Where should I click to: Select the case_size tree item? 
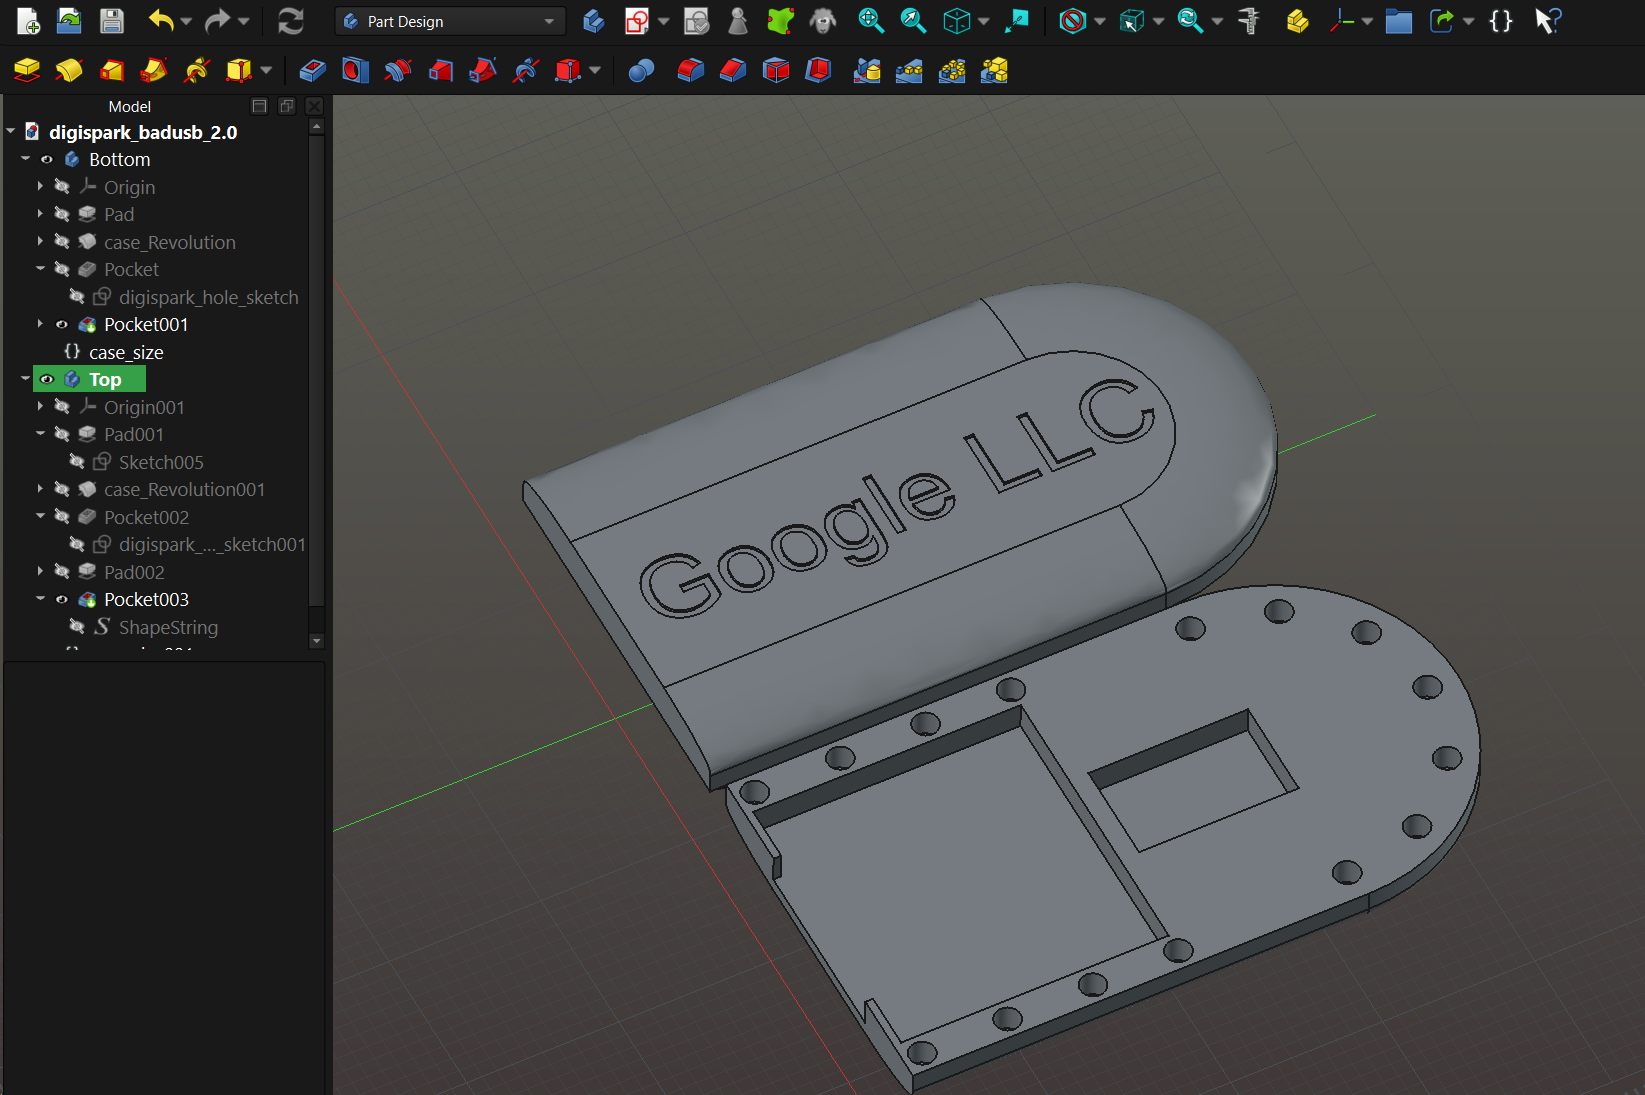[125, 352]
